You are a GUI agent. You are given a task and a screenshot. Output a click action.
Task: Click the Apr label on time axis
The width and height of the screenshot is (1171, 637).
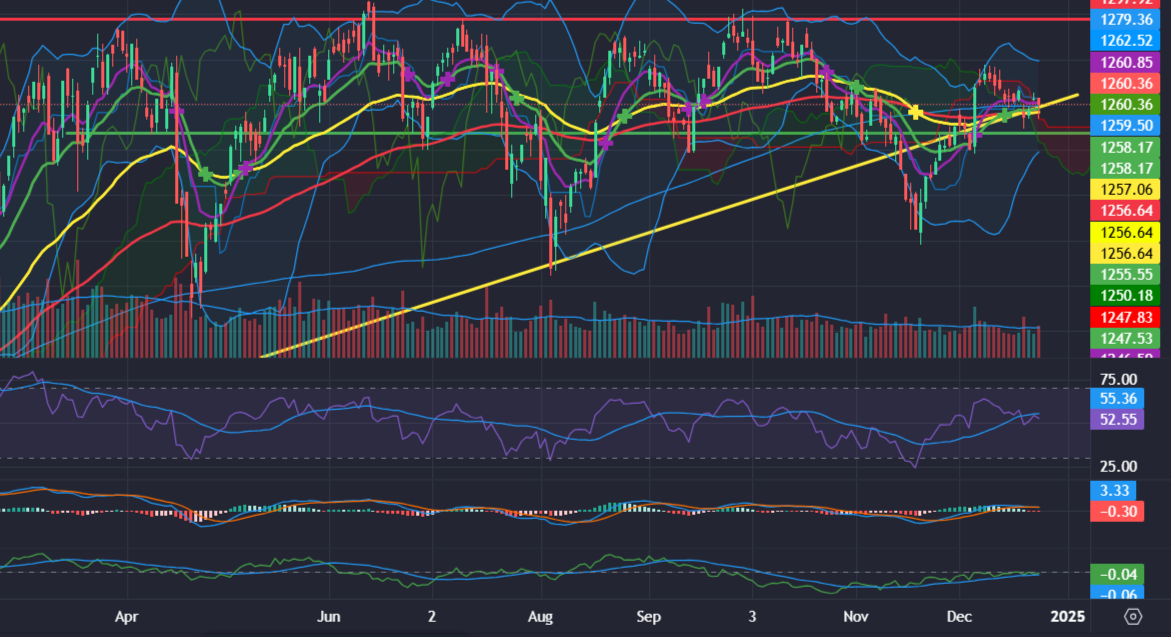coord(125,615)
